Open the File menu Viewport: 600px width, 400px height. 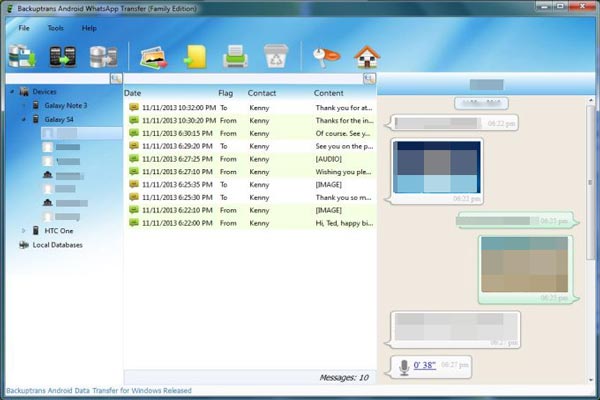(24, 28)
